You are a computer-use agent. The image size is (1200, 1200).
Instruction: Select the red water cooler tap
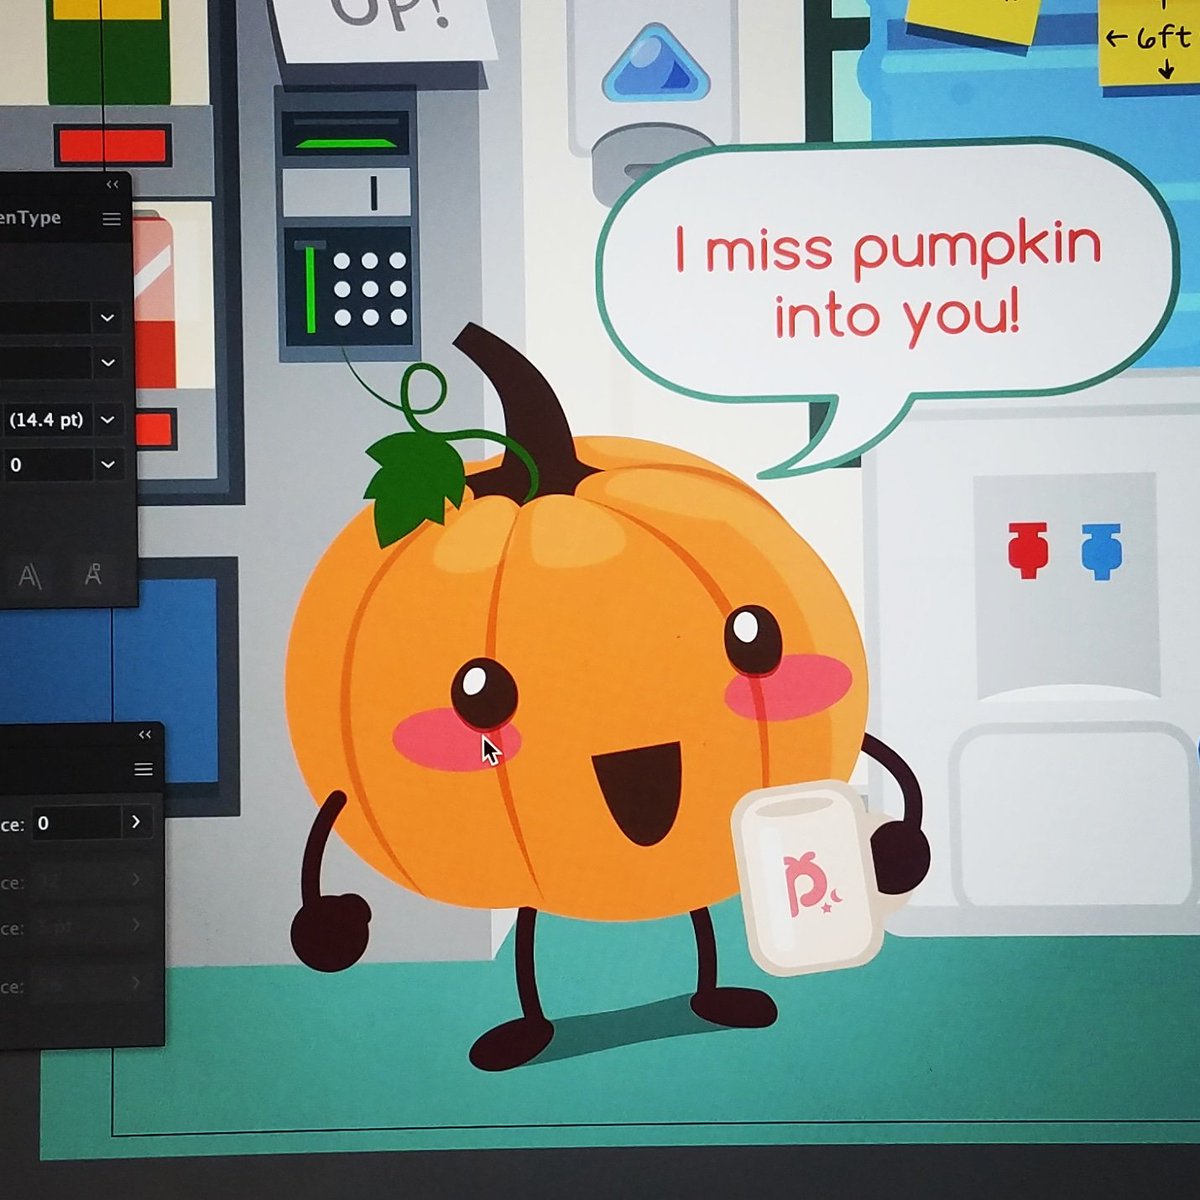pyautogui.click(x=1028, y=548)
